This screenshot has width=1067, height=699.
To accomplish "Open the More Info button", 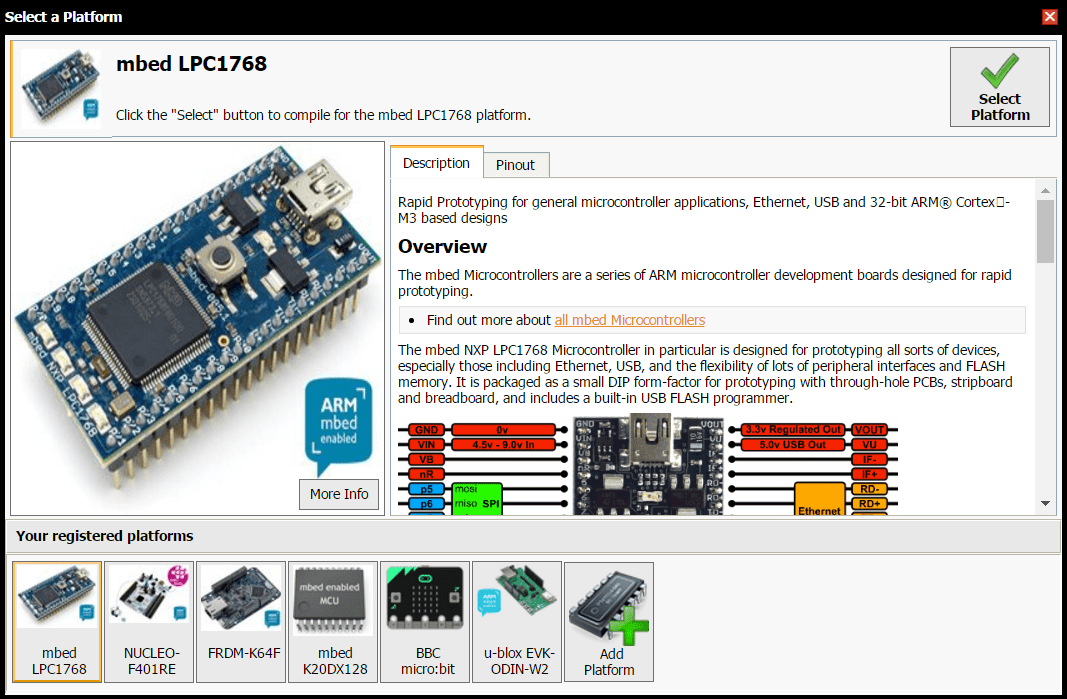I will [339, 494].
